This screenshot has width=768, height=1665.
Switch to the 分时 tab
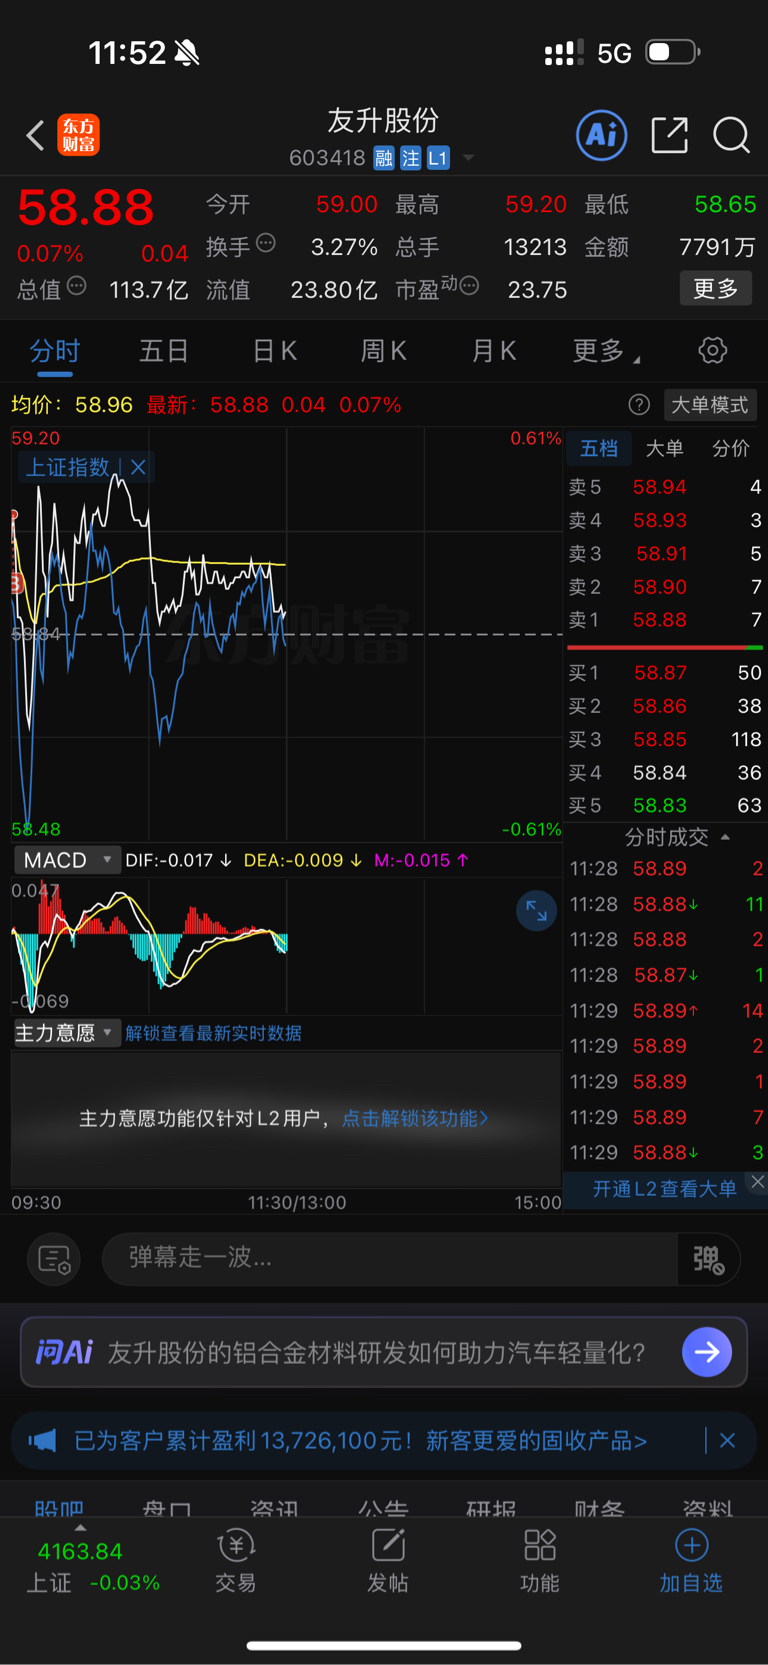(54, 351)
